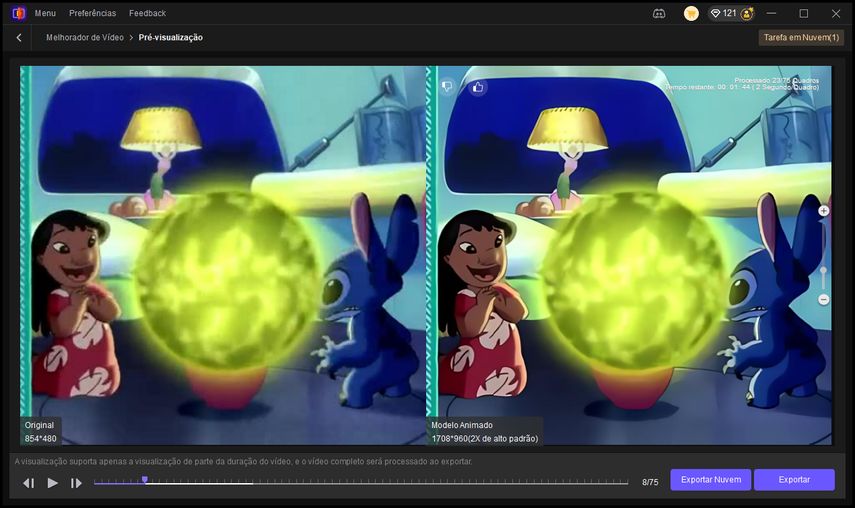Maximize the application window

(804, 13)
